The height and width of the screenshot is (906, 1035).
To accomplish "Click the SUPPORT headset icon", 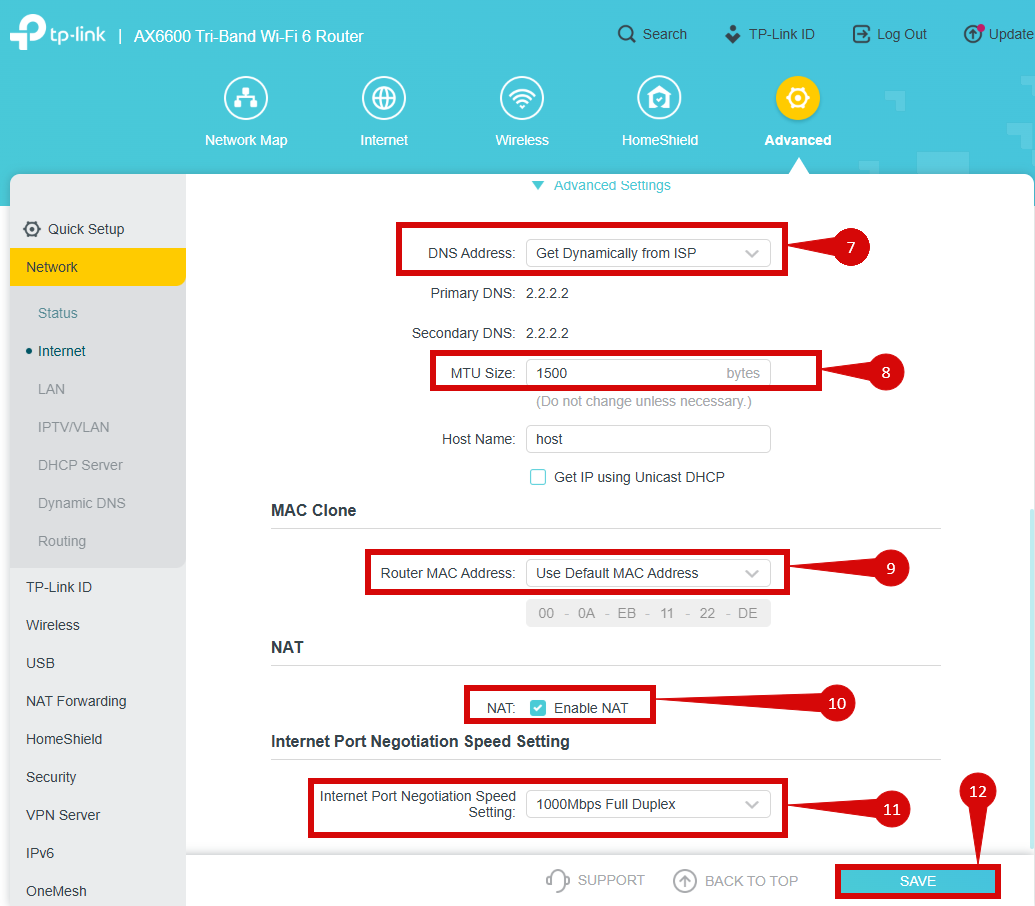I will [x=557, y=880].
